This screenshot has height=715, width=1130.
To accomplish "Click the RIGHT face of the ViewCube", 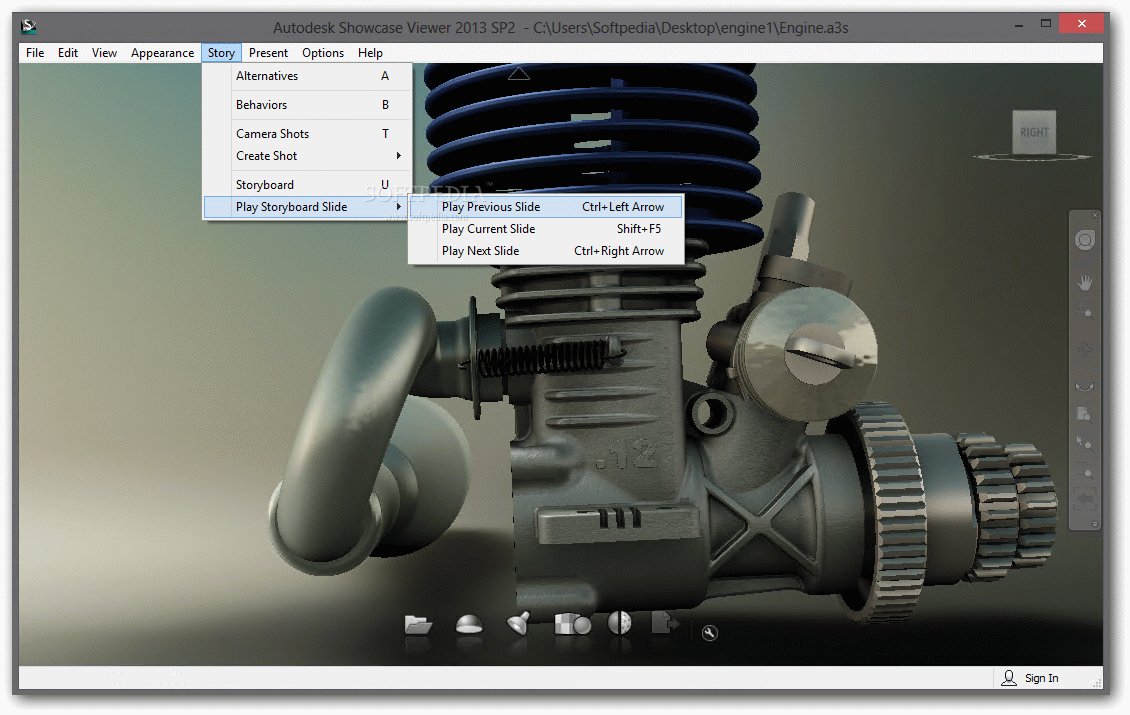I will click(x=1034, y=132).
